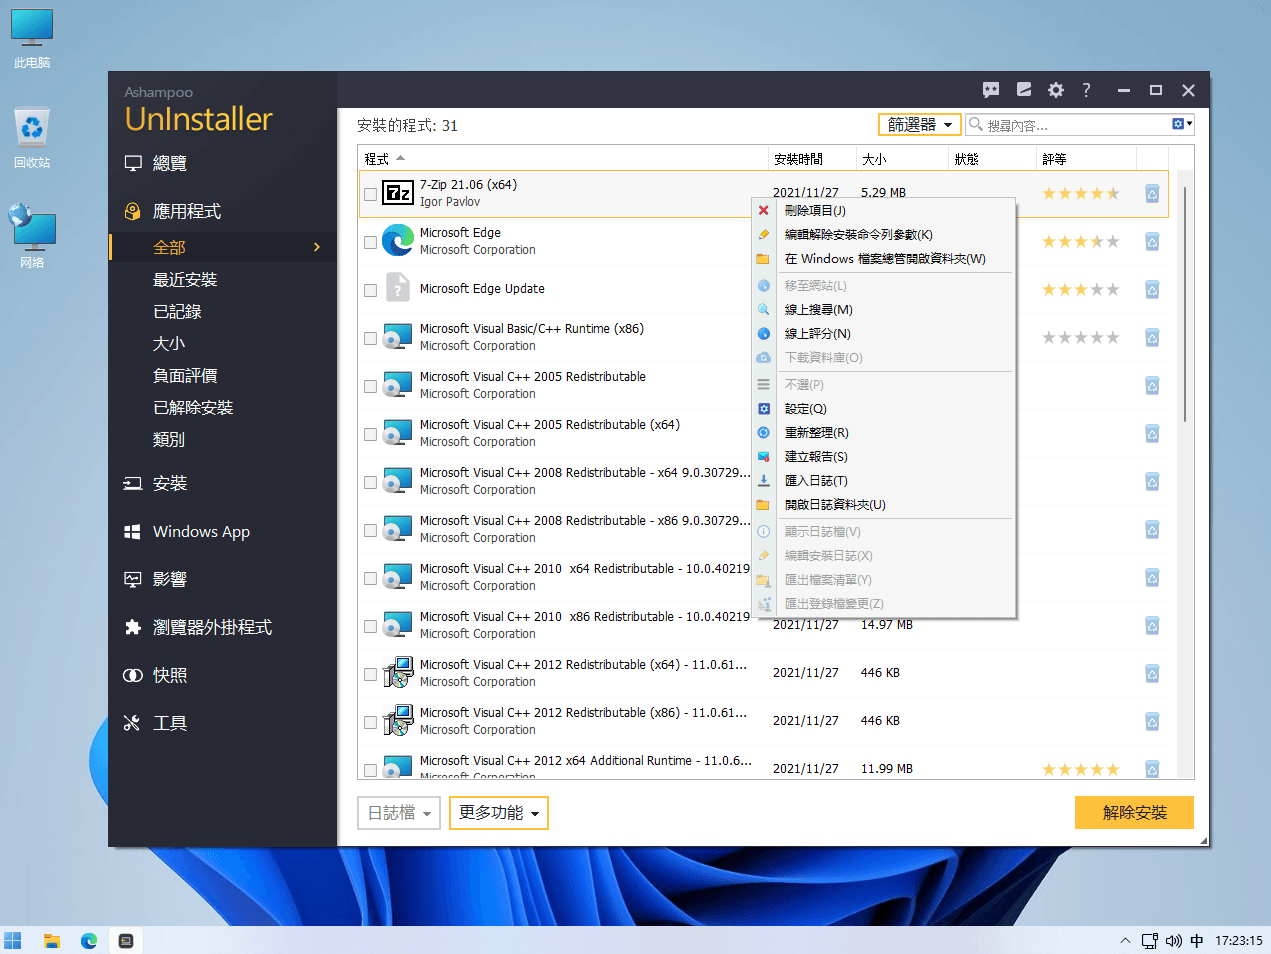Viewport: 1271px width, 954px height.
Task: Sort by 安裝時間 column header
Action: [x=811, y=159]
